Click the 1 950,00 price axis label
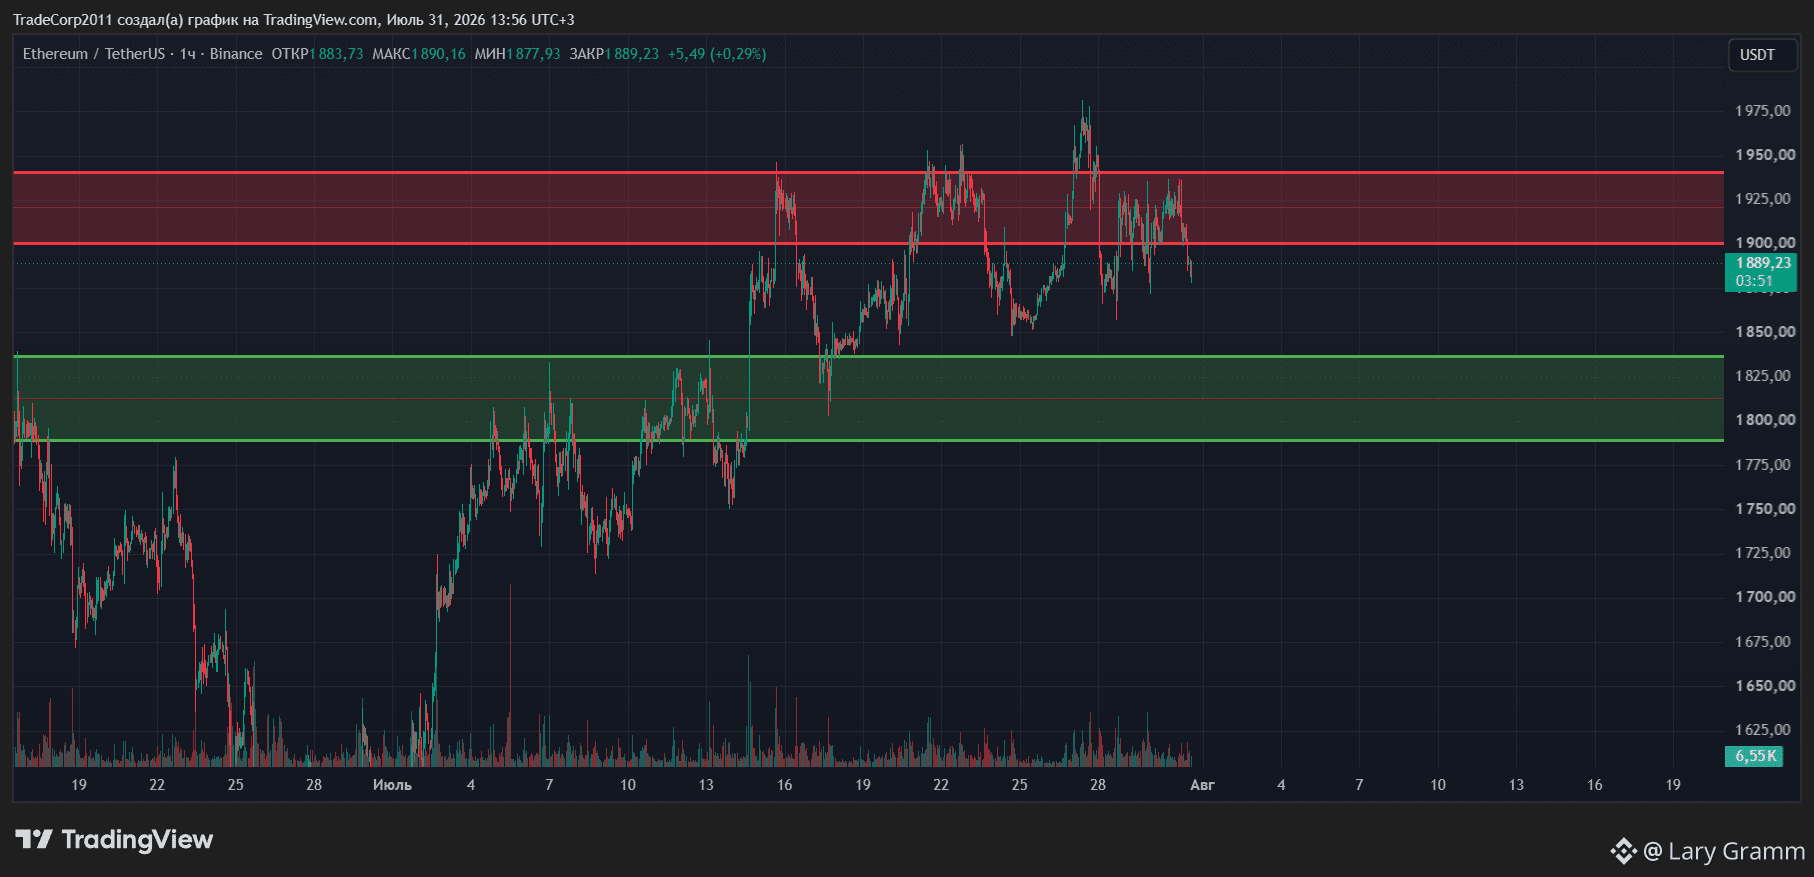Screen dimensions: 1814x877 pyautogui.click(x=1765, y=155)
